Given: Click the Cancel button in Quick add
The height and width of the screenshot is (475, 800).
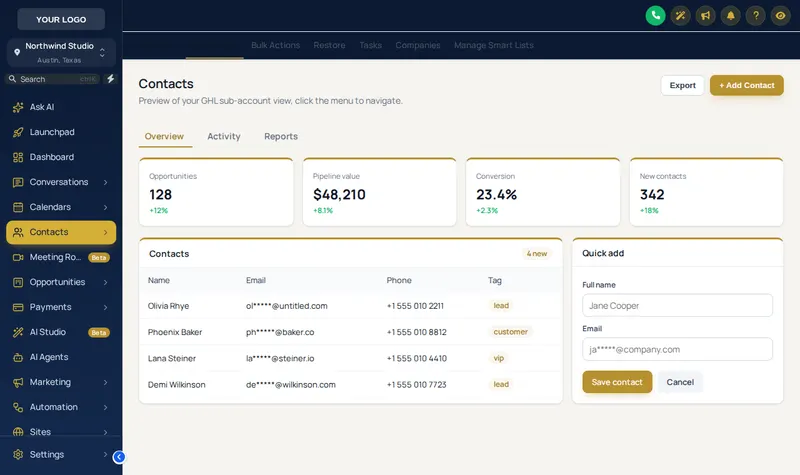Looking at the screenshot, I should [680, 382].
